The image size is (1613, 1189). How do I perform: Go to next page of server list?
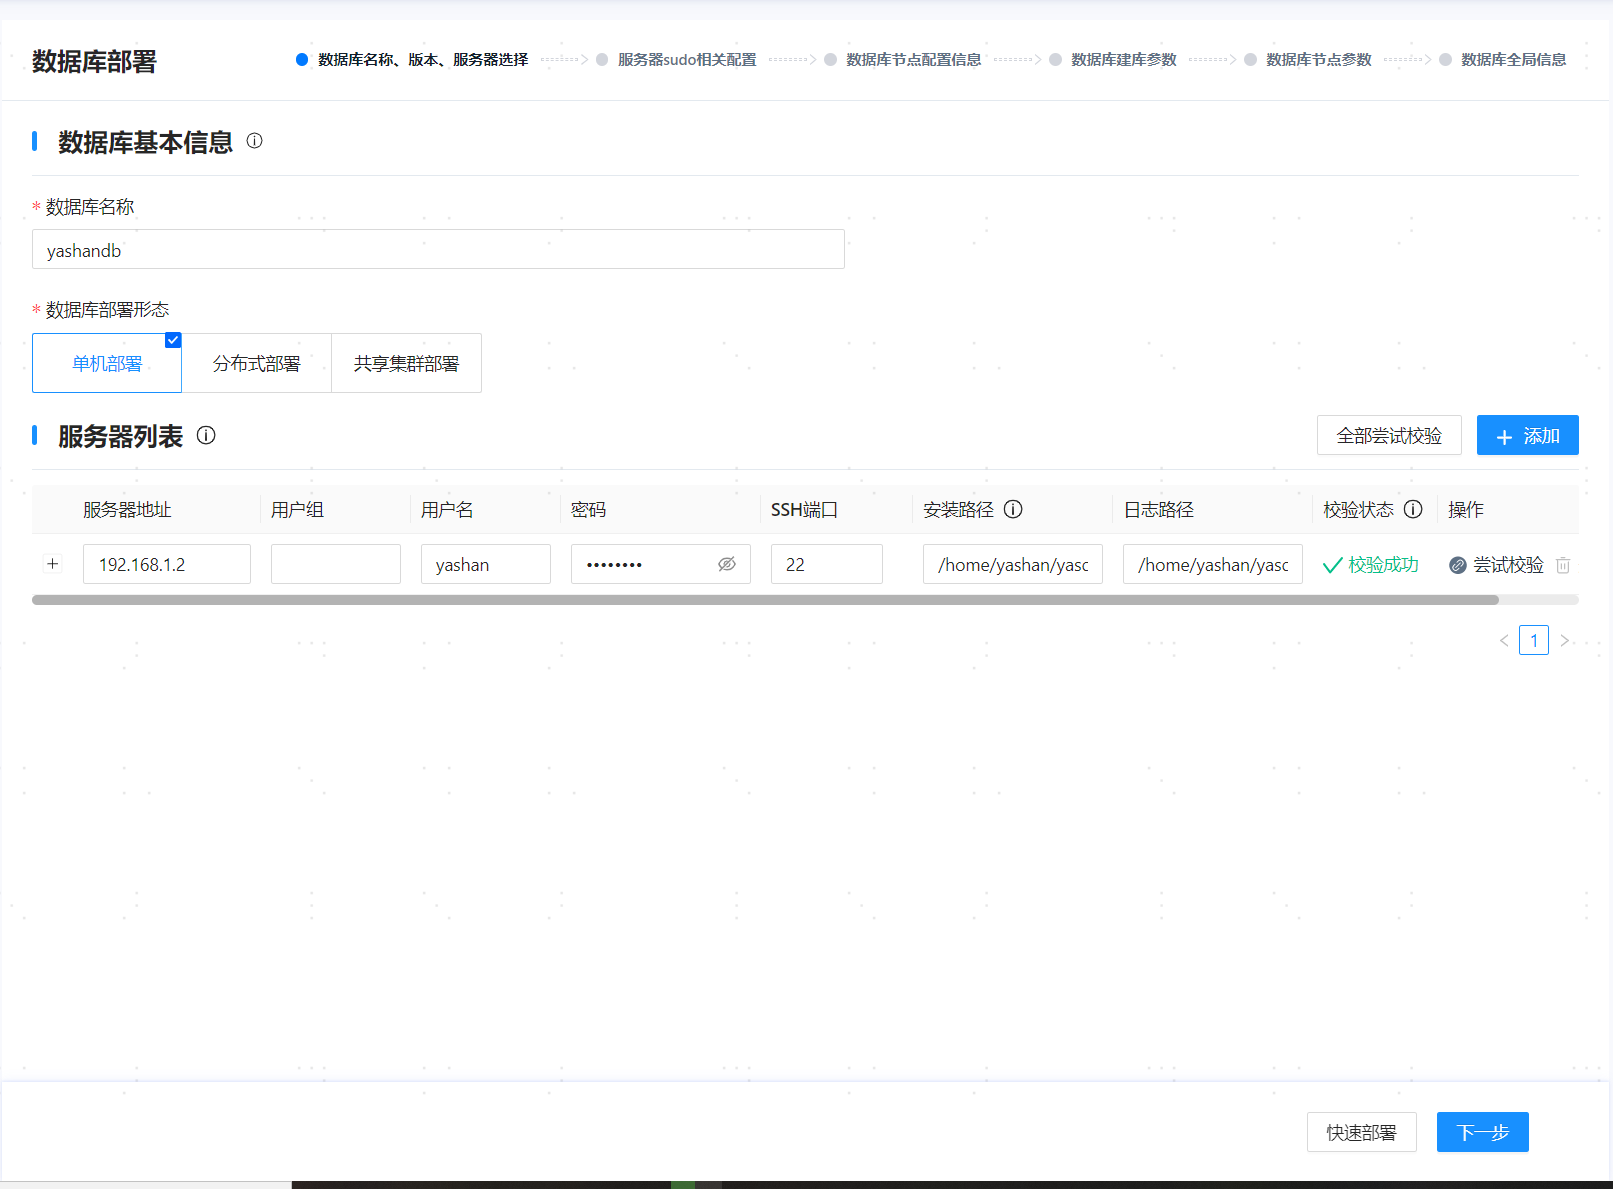1565,640
